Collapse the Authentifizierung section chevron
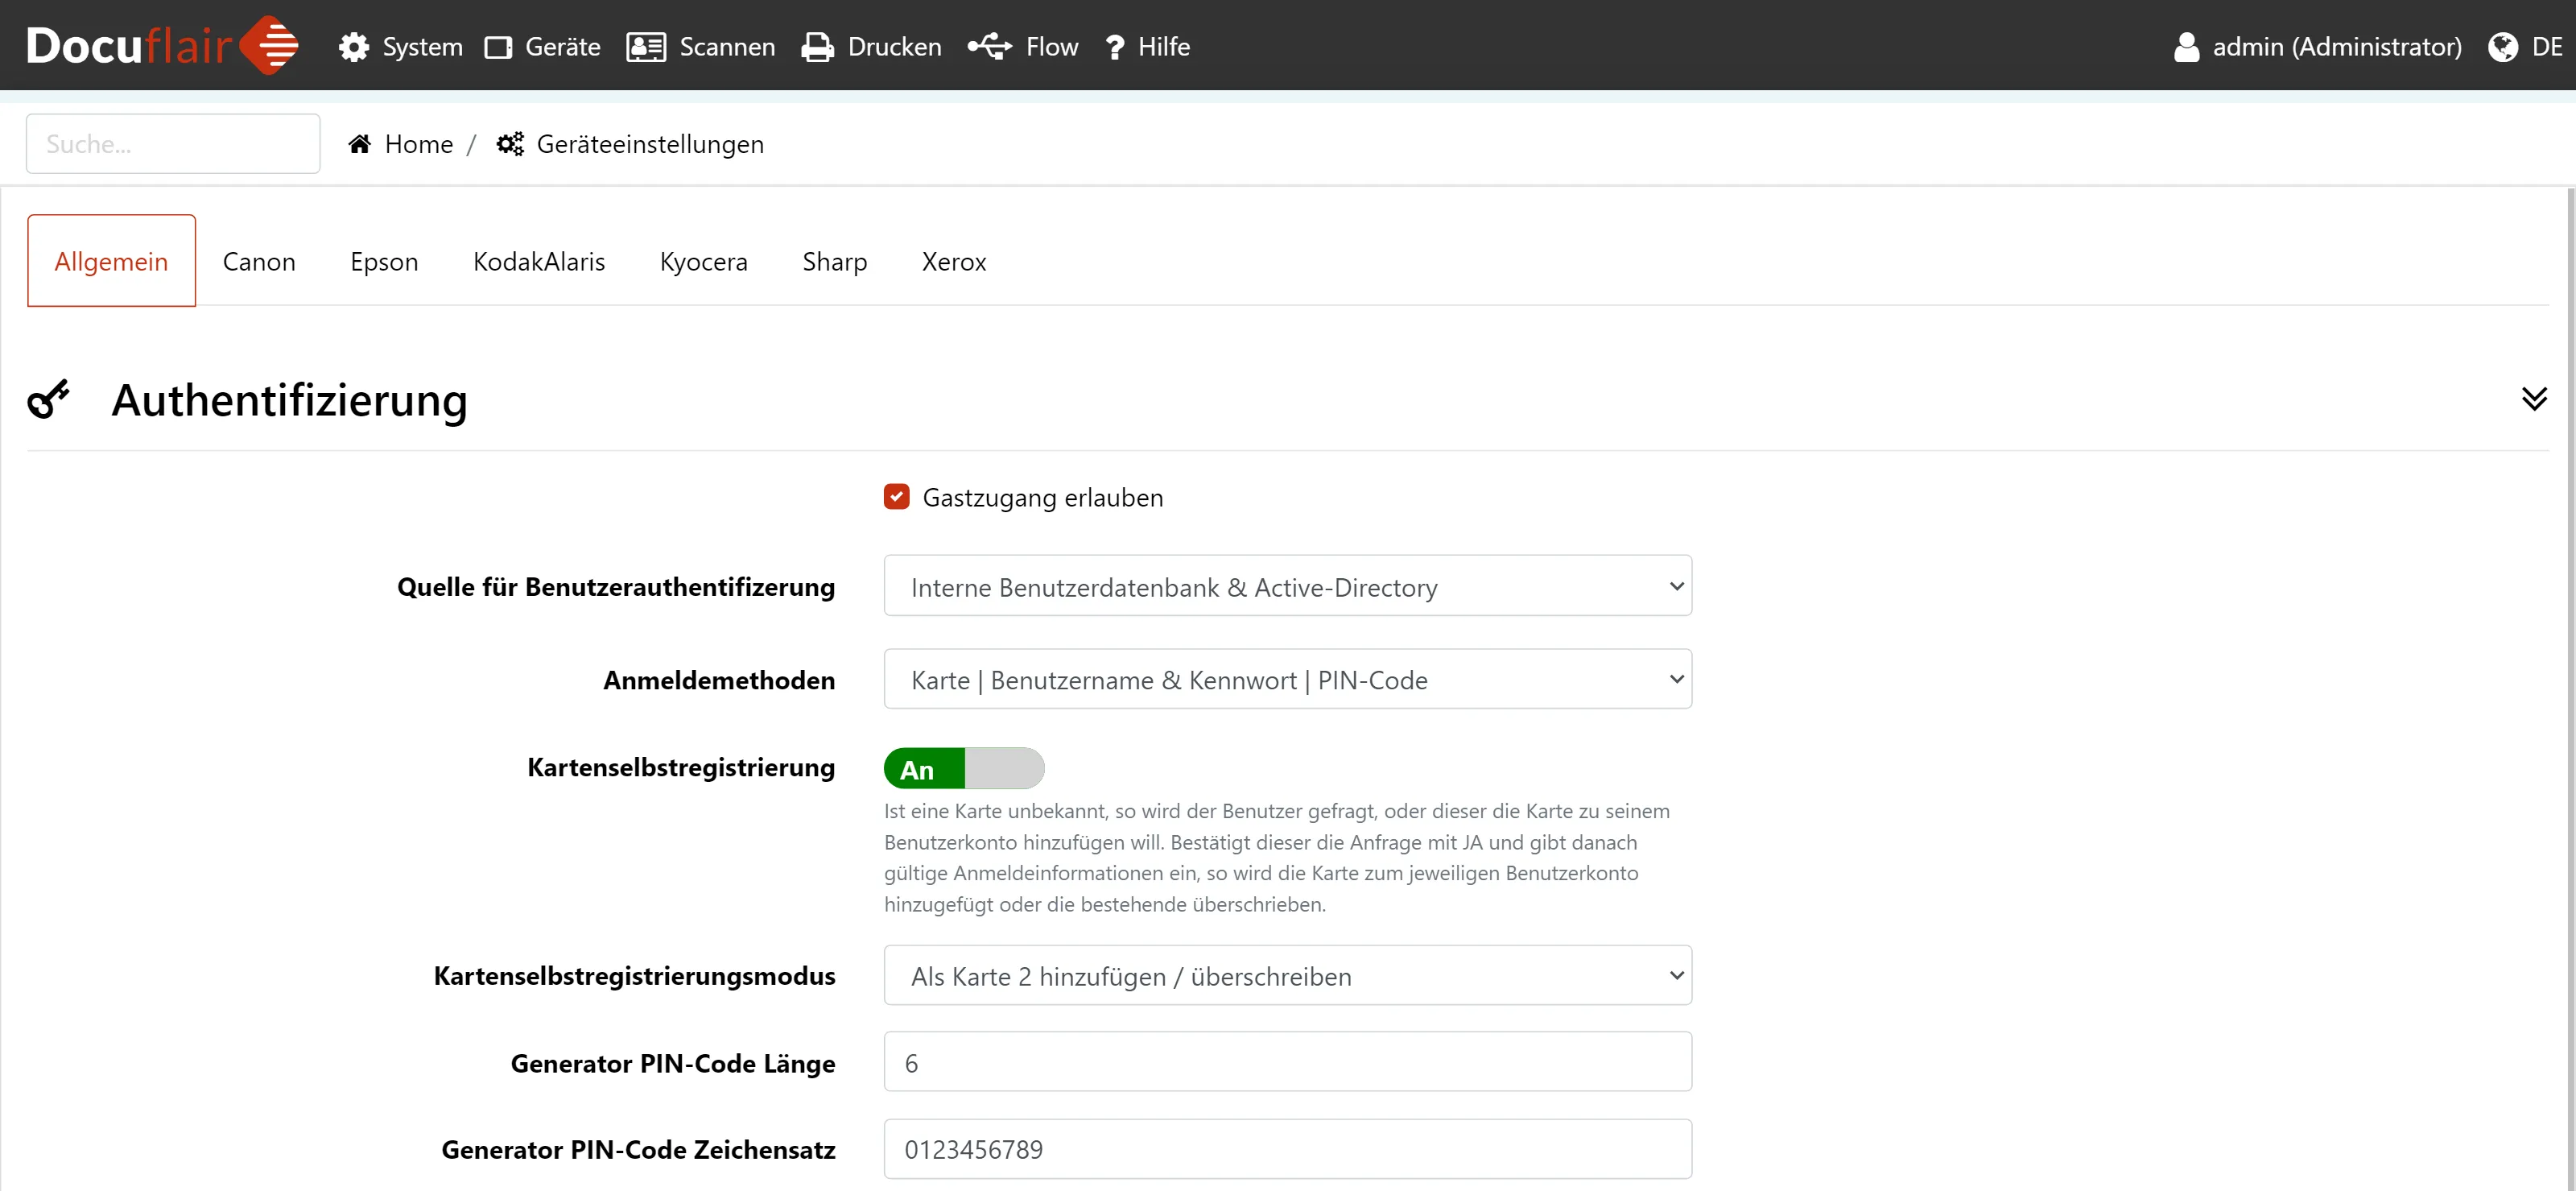This screenshot has width=2576, height=1191. click(2533, 399)
